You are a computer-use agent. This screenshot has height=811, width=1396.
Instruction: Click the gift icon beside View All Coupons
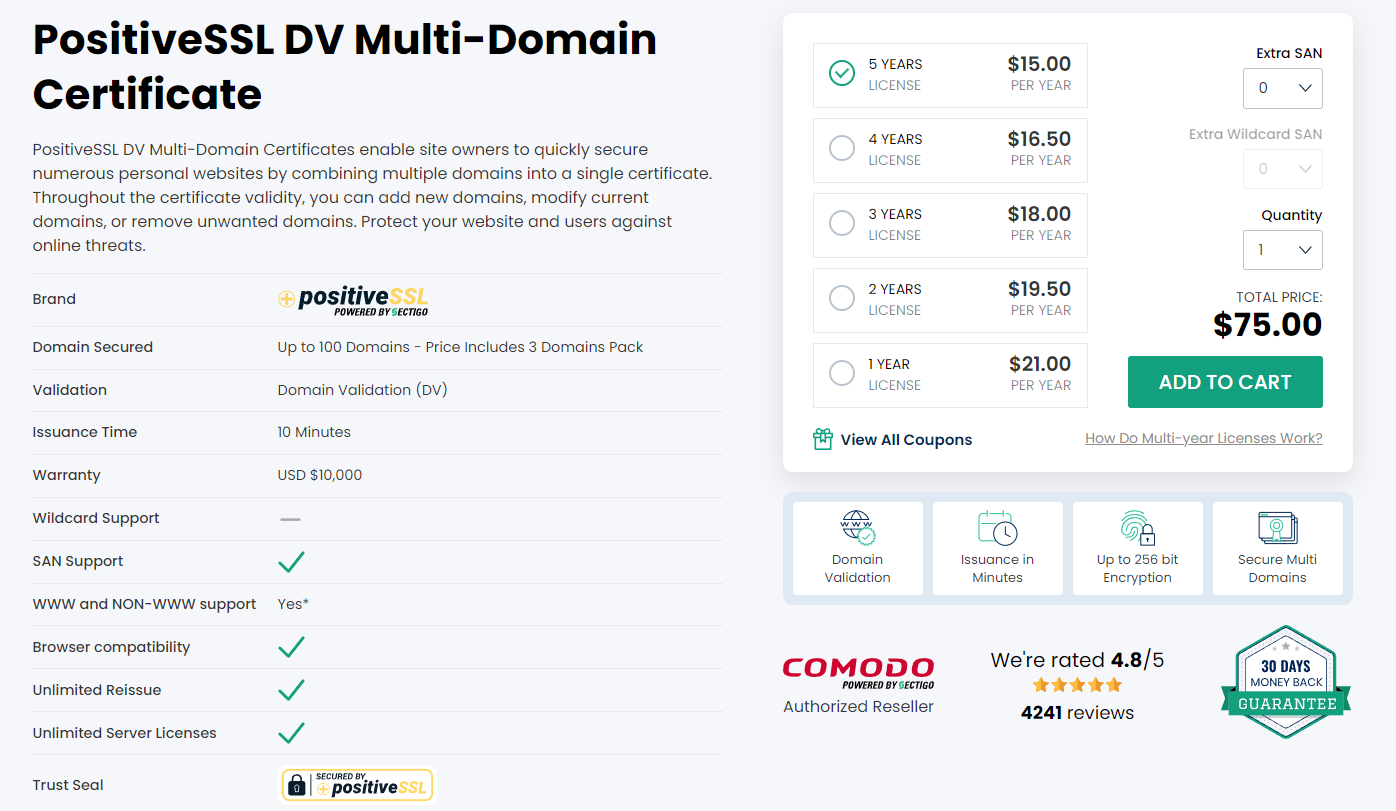tap(823, 439)
